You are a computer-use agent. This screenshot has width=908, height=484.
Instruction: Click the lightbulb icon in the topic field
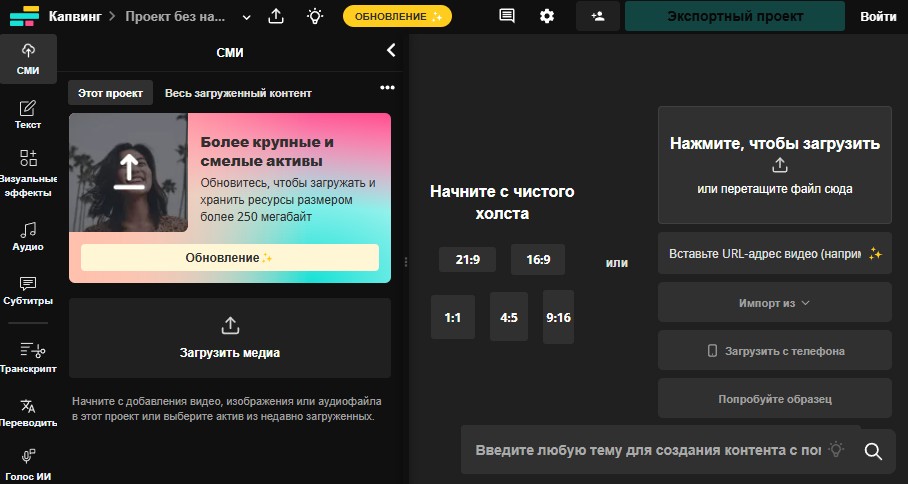(836, 449)
